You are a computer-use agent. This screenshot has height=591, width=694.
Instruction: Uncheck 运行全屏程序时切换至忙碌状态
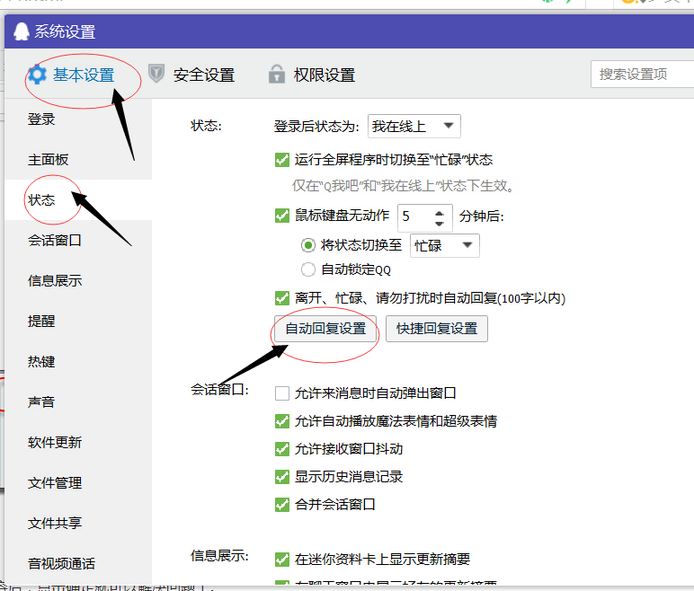coord(282,159)
